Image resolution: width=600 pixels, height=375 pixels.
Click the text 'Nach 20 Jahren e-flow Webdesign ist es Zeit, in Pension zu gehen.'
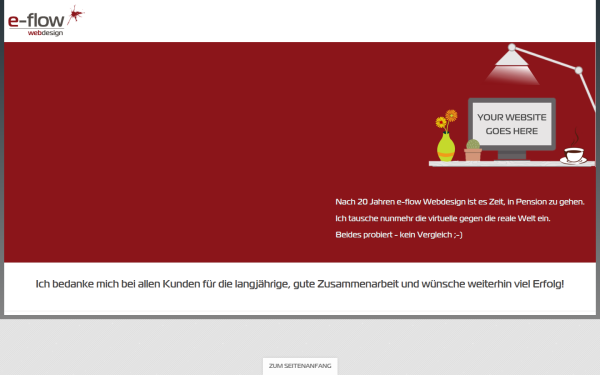[460, 202]
